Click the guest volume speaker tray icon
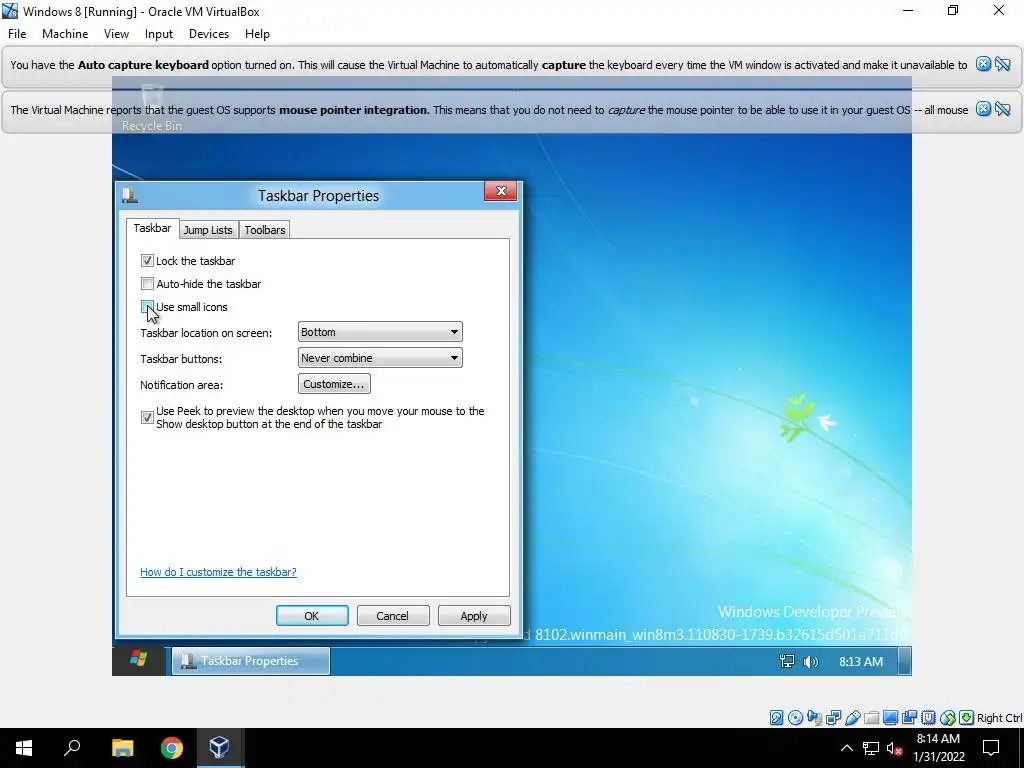The width and height of the screenshot is (1024, 768). (x=810, y=662)
